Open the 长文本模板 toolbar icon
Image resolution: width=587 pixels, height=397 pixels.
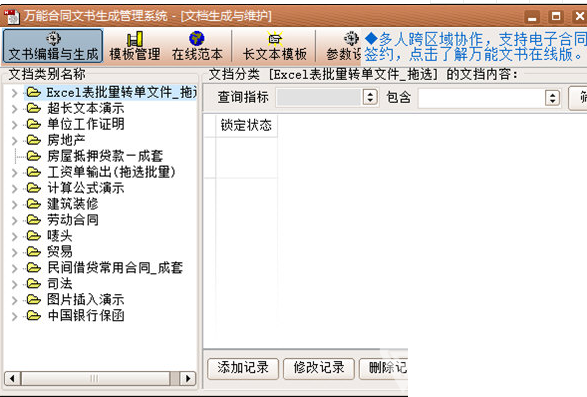pos(275,39)
